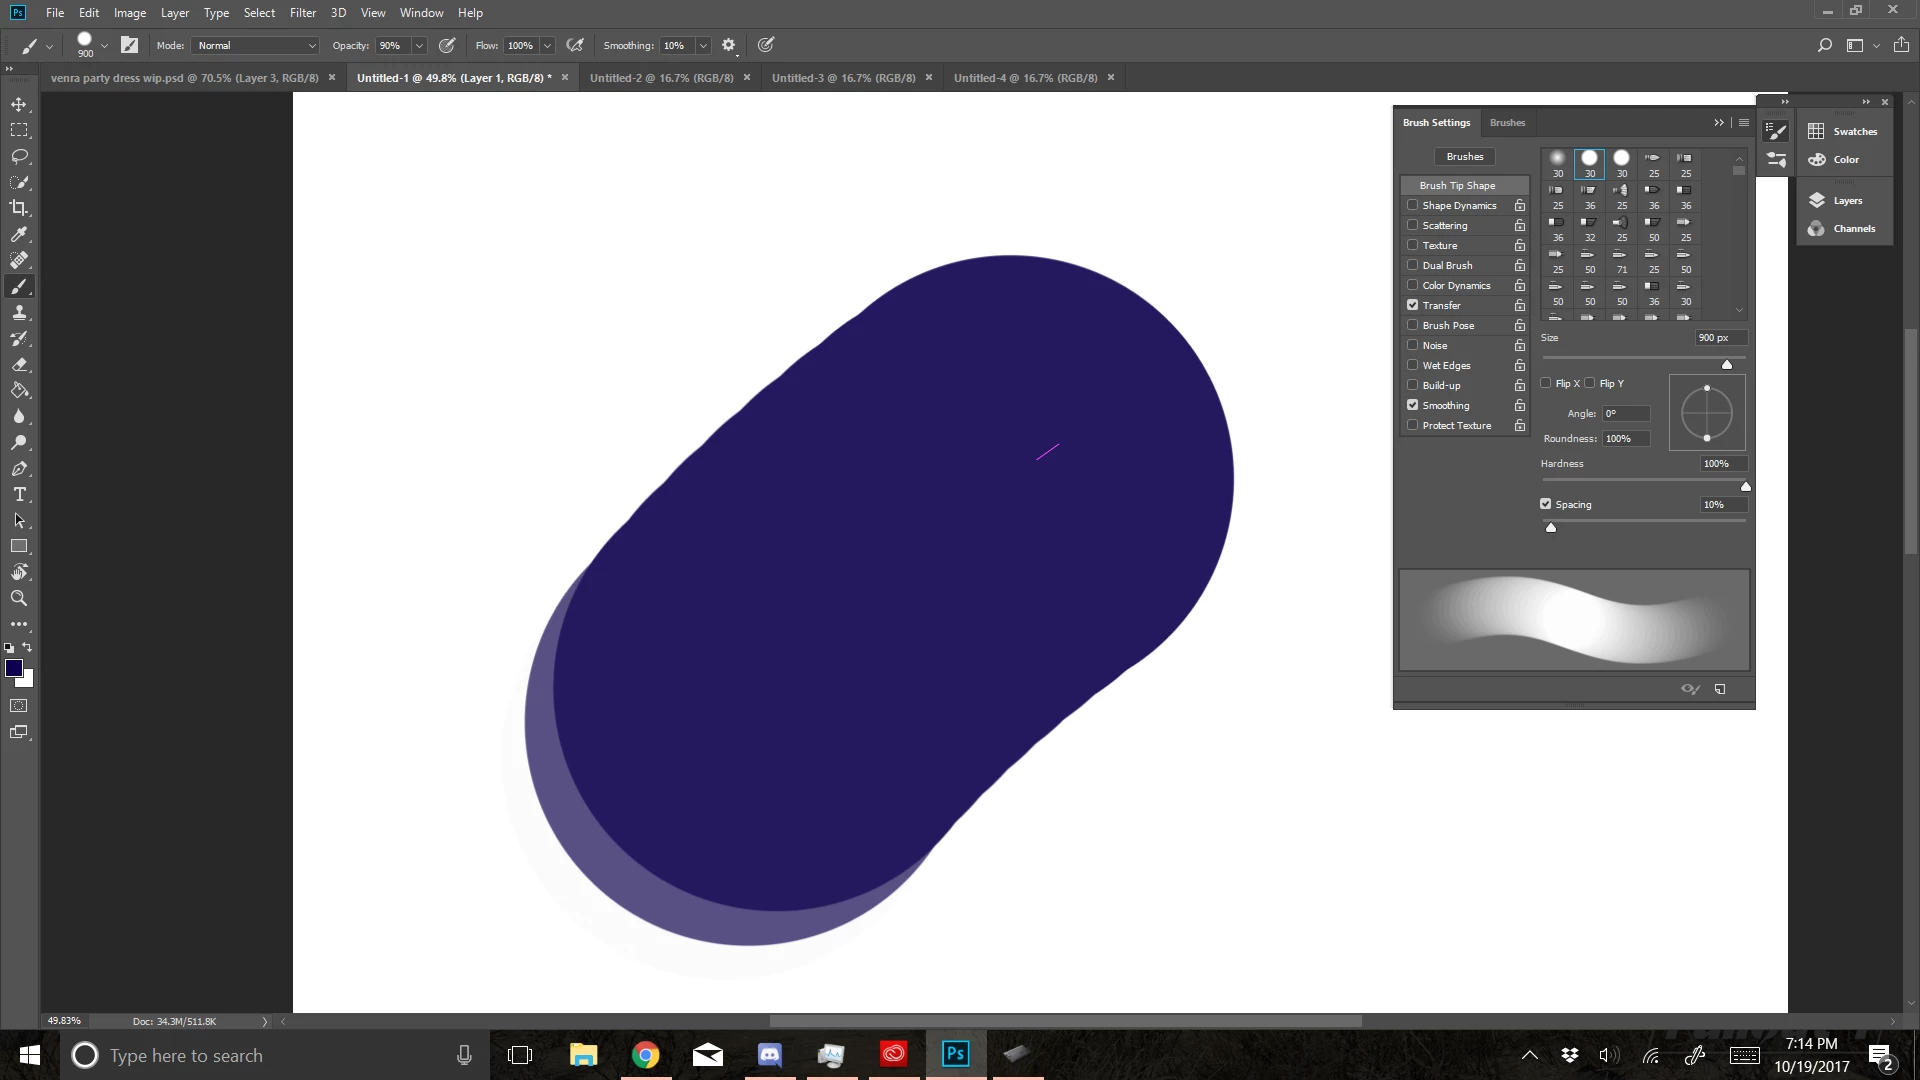Click the brush Size input field
The height and width of the screenshot is (1080, 1920).
(1720, 338)
